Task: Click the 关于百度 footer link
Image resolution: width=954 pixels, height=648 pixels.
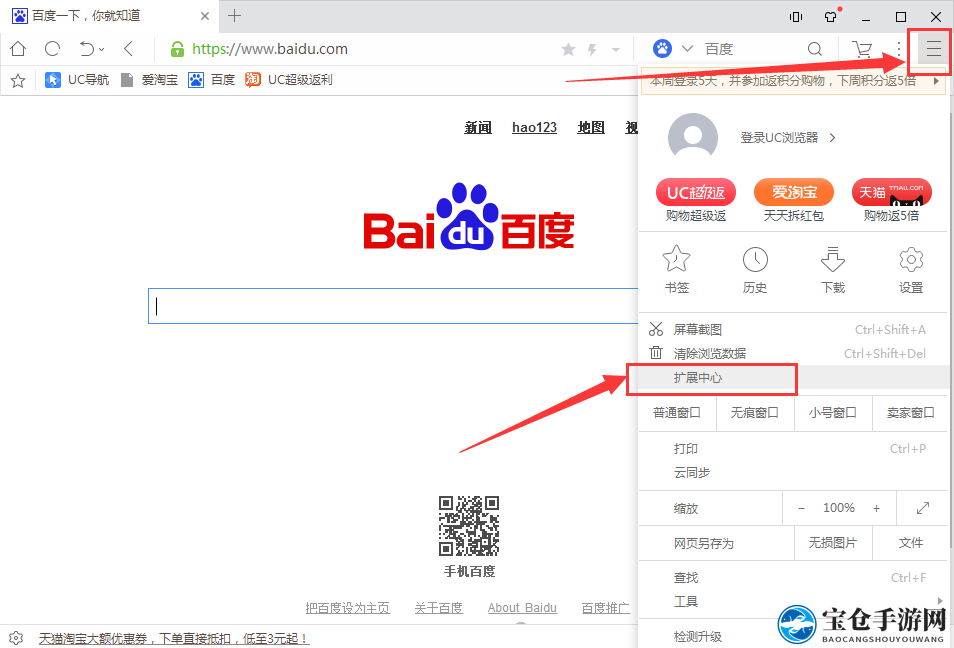Action: [439, 608]
